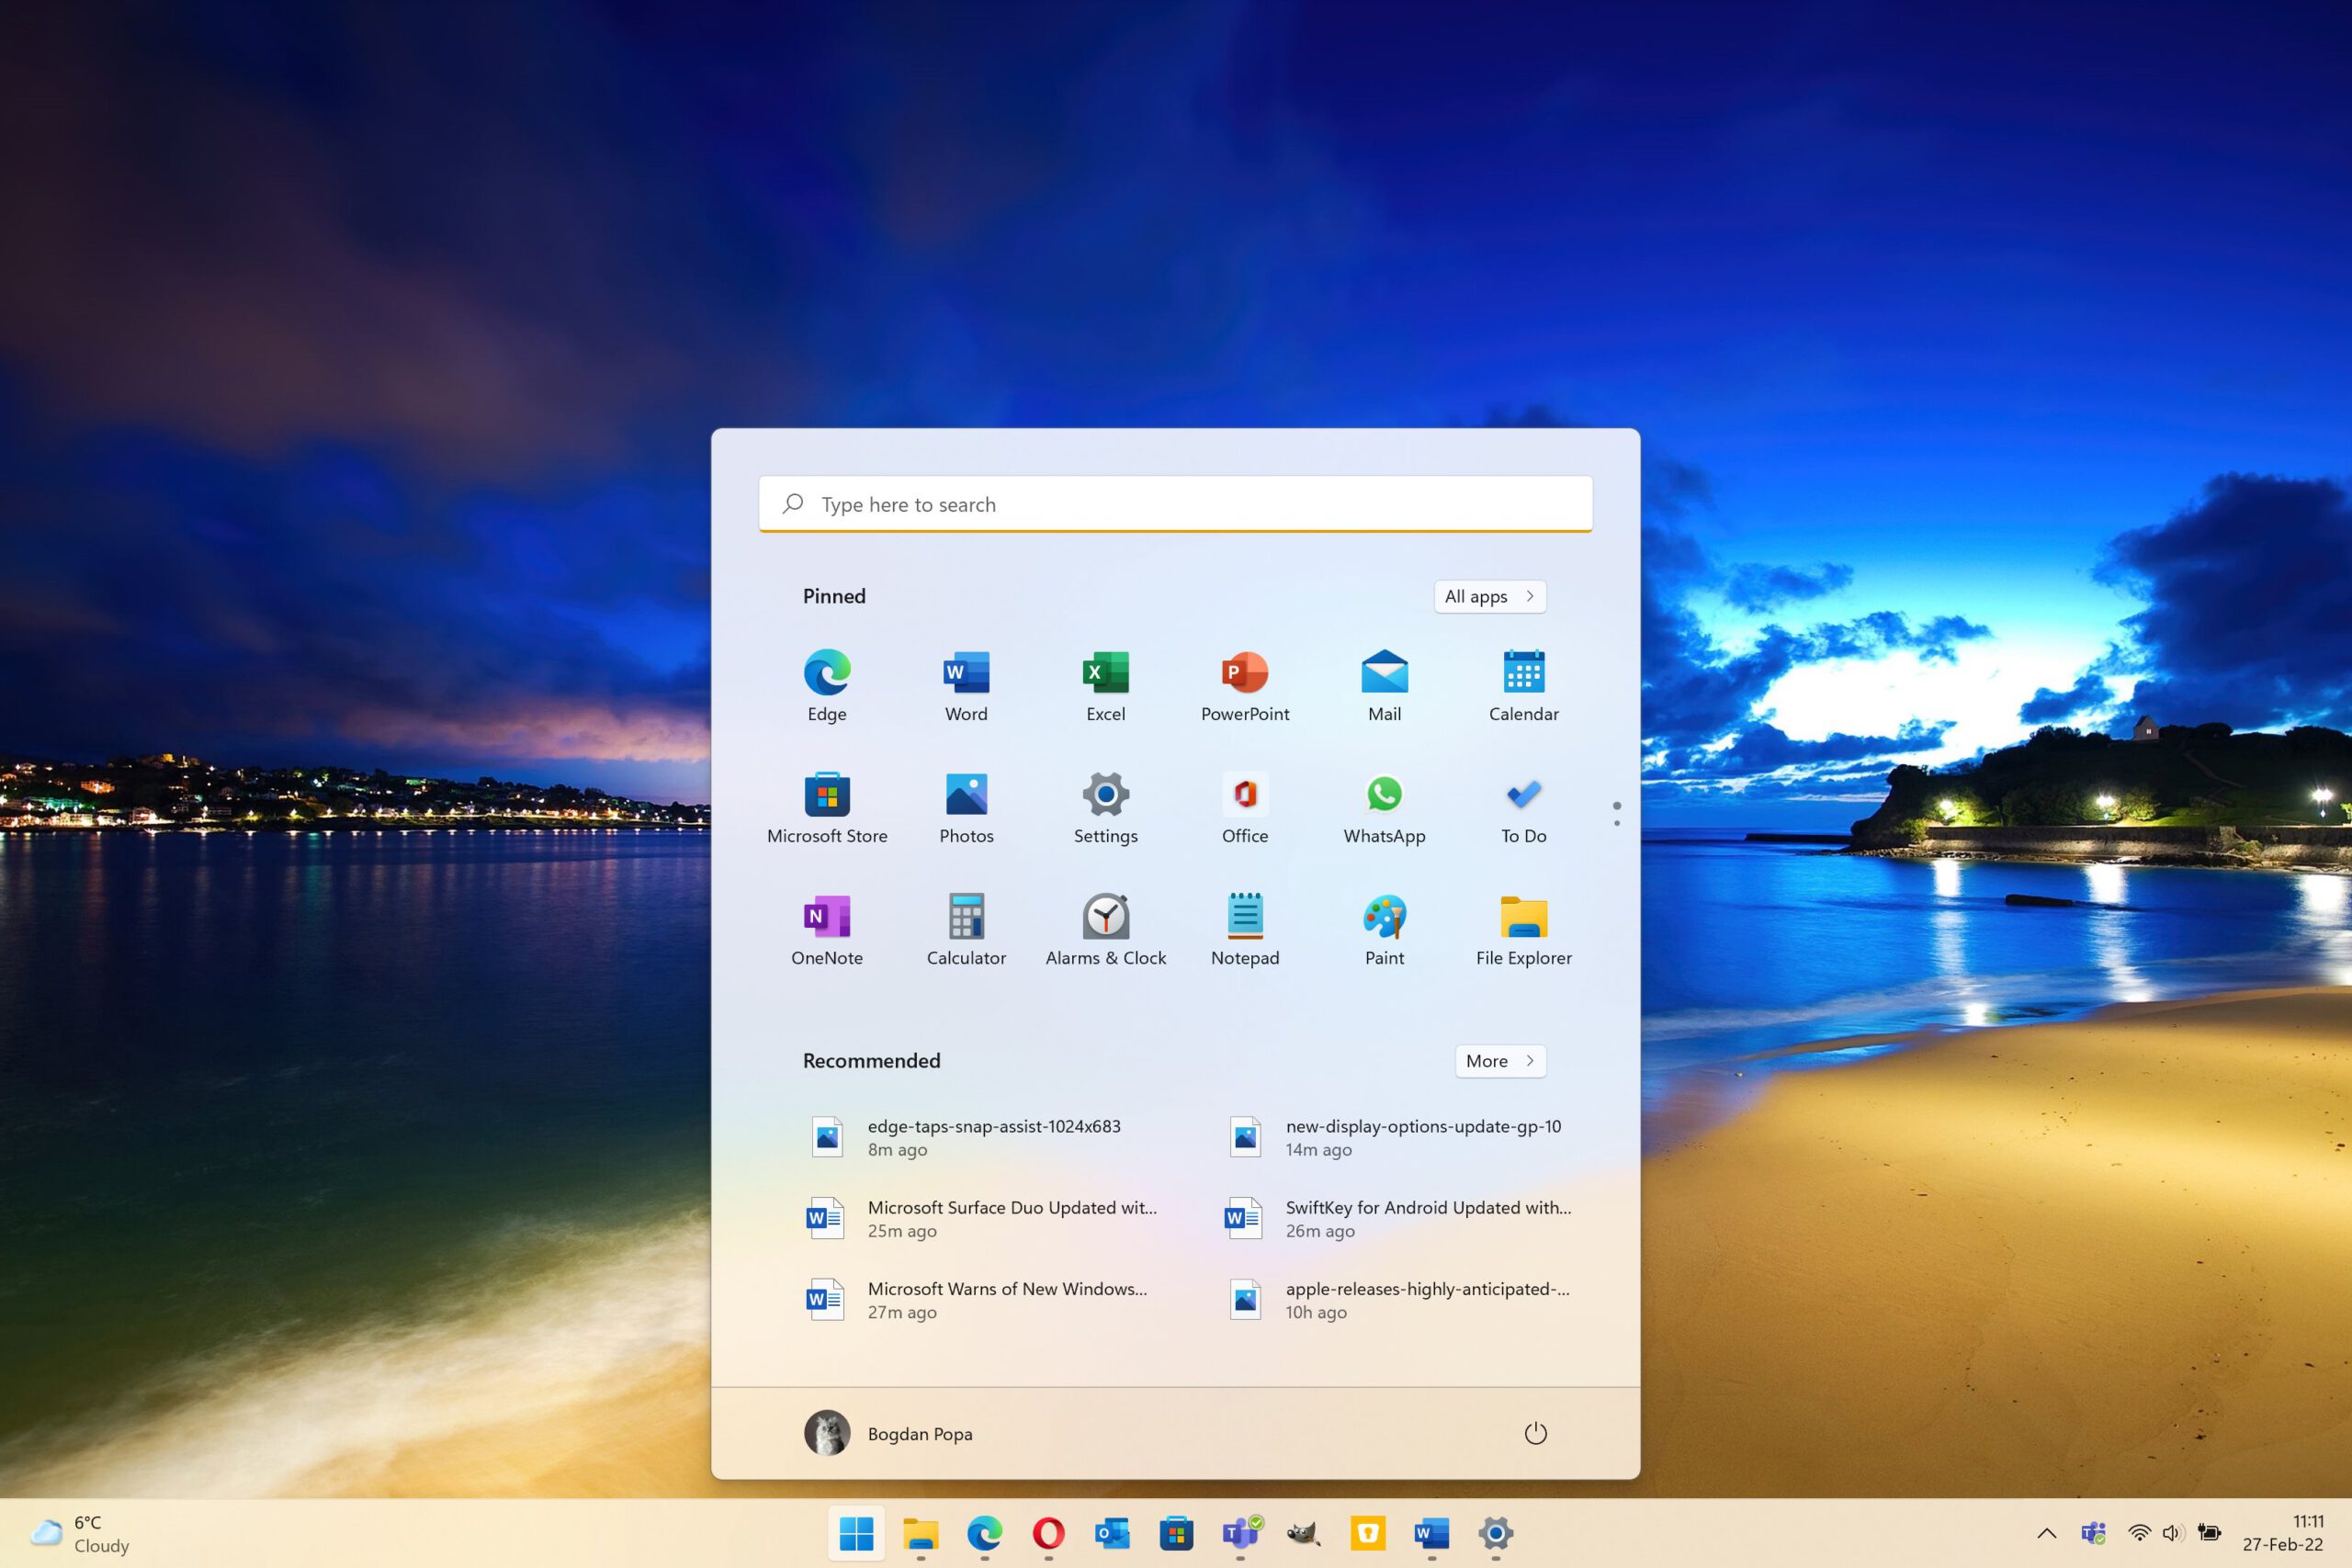Open Settings gear on the taskbar
Viewport: 2352px width, 1568px height.
pyautogui.click(x=1496, y=1532)
